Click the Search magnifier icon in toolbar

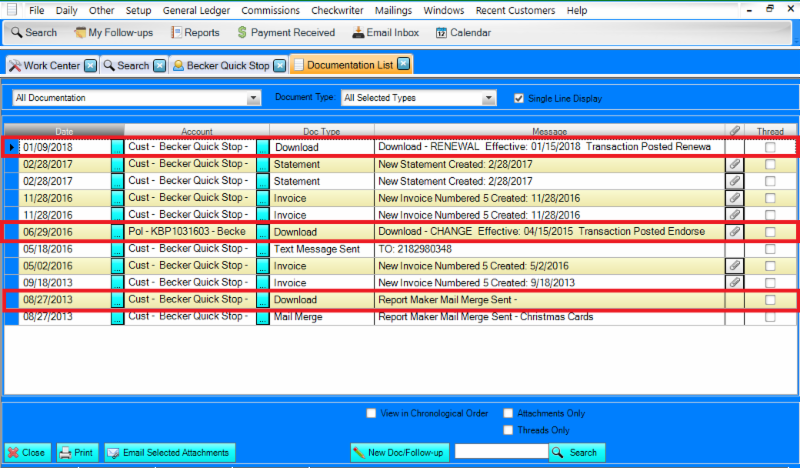click(x=16, y=33)
